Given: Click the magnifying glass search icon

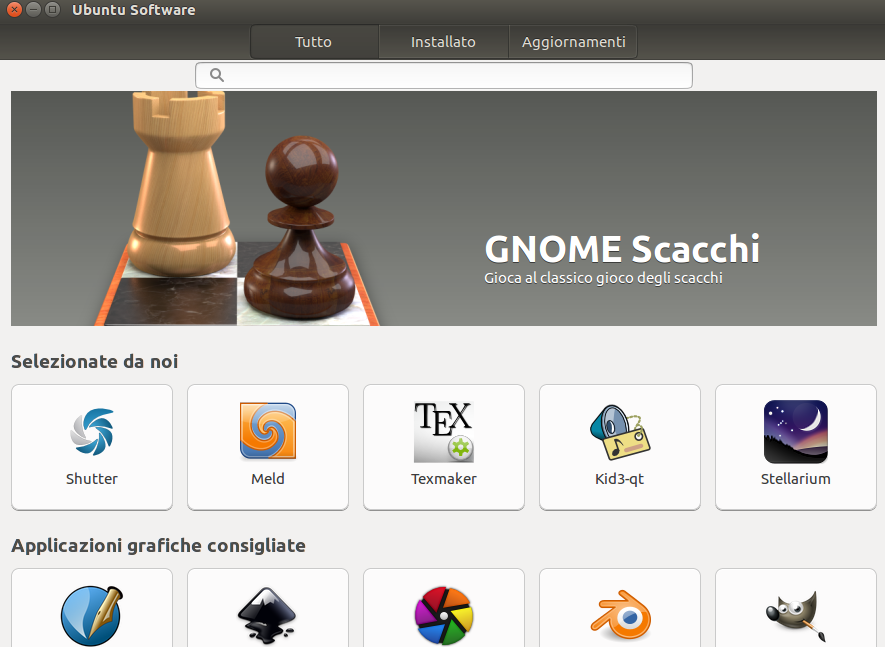Looking at the screenshot, I should pos(217,75).
